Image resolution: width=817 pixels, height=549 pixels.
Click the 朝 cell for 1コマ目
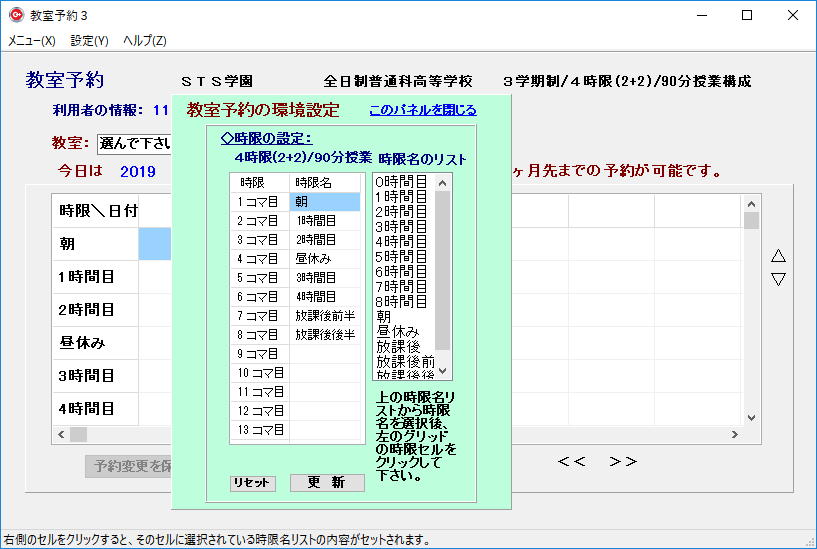(x=325, y=202)
